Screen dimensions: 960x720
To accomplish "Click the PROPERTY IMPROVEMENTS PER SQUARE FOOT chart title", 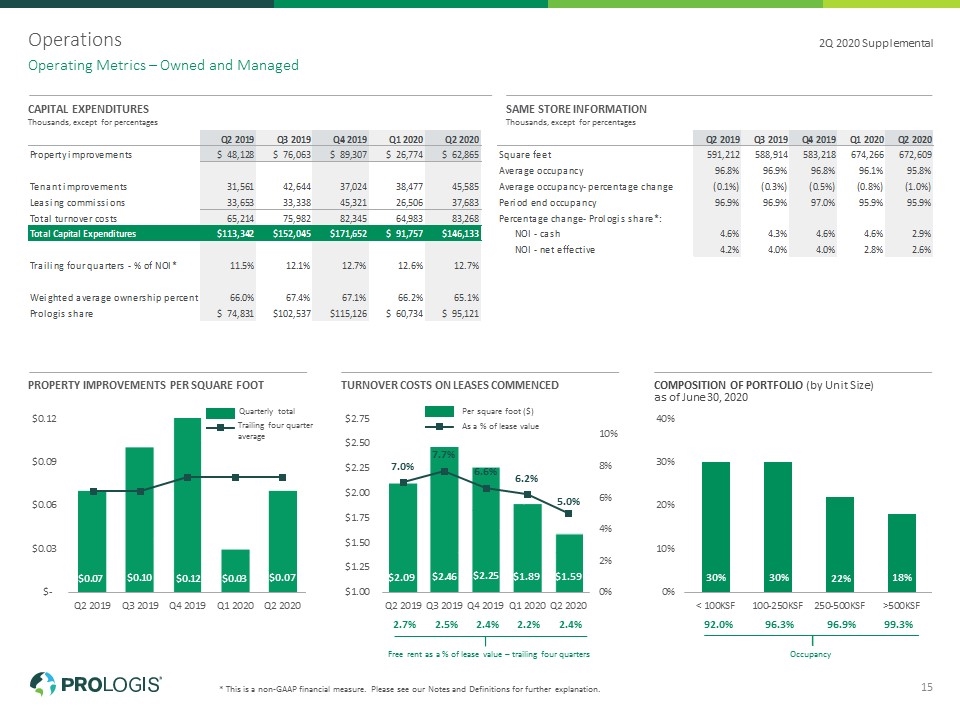I will (x=146, y=385).
